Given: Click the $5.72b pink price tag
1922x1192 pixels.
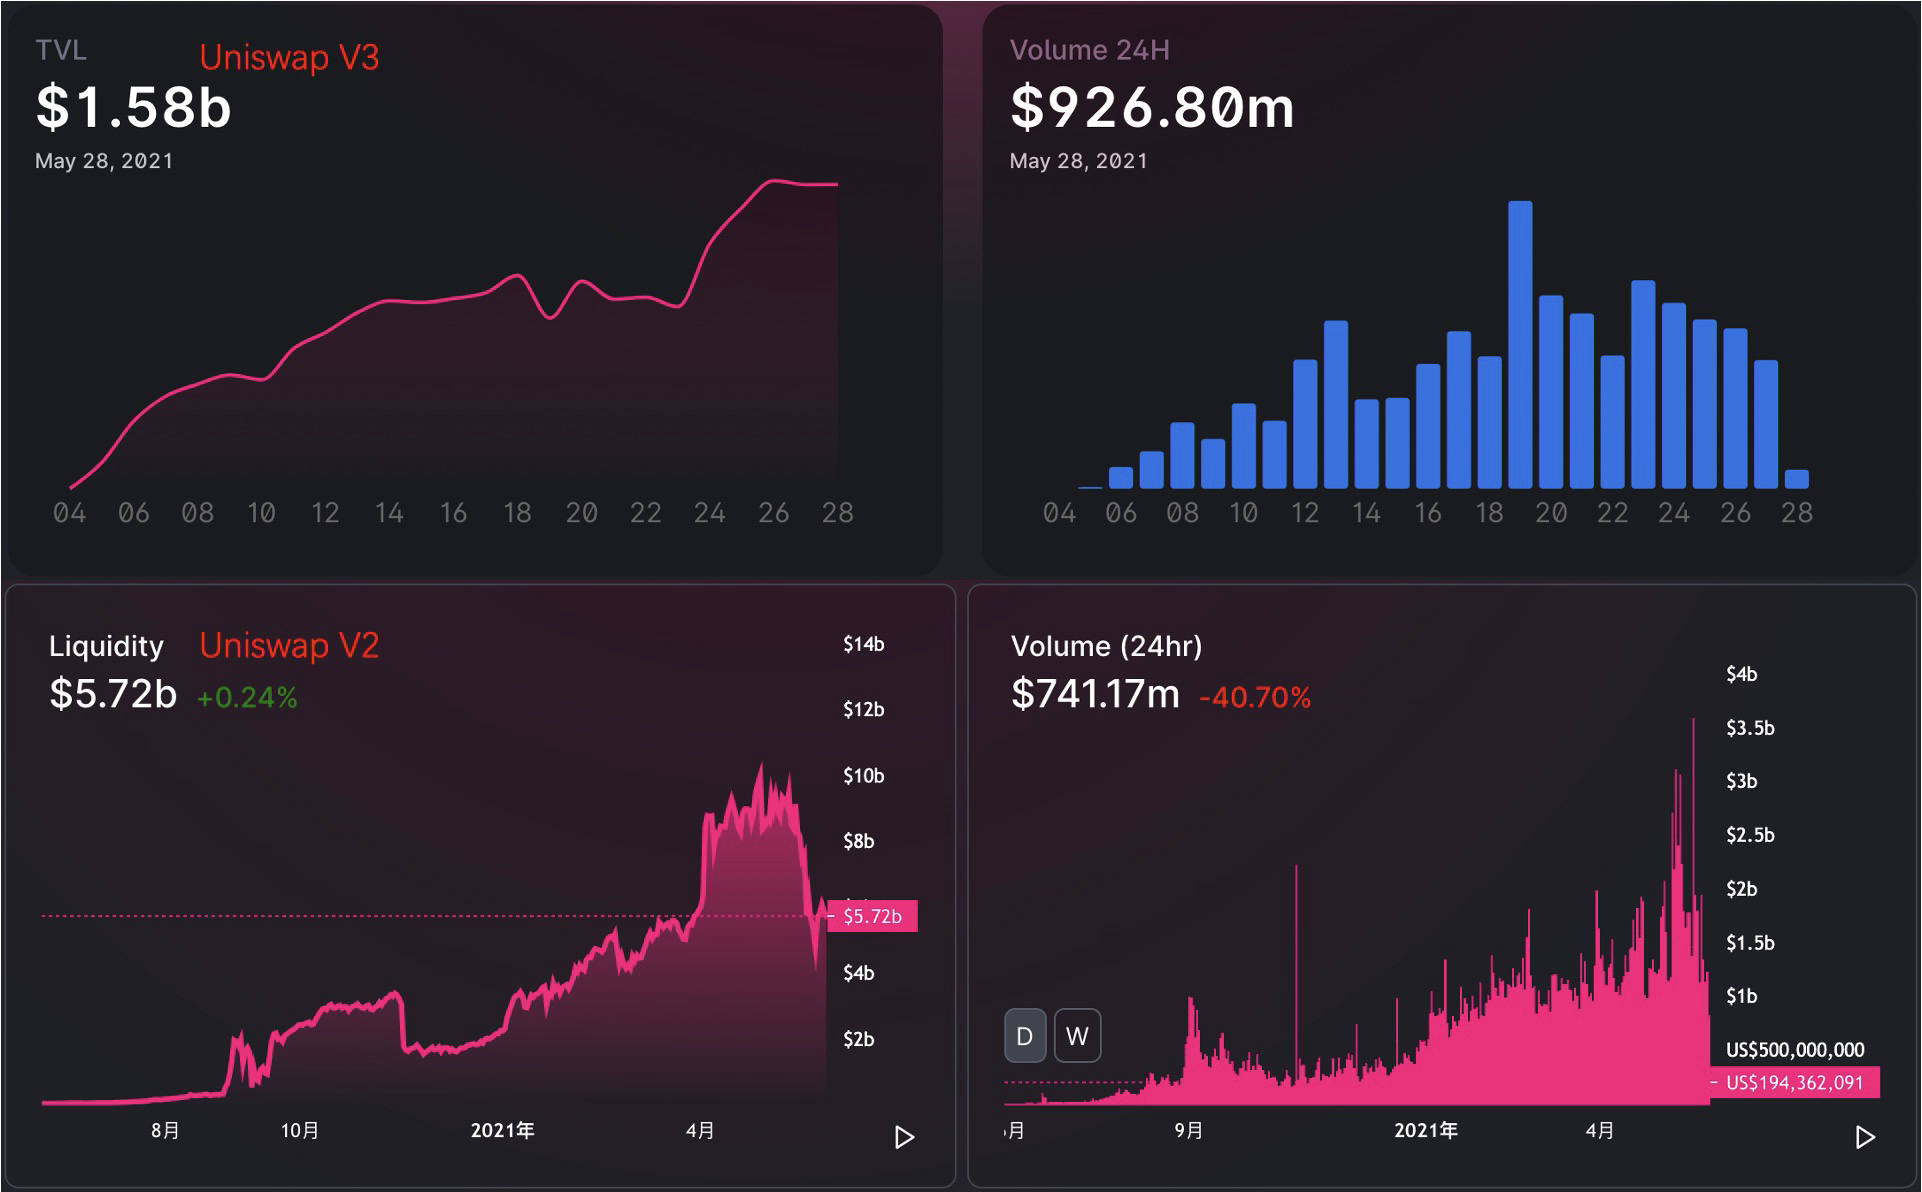Looking at the screenshot, I should 873,916.
